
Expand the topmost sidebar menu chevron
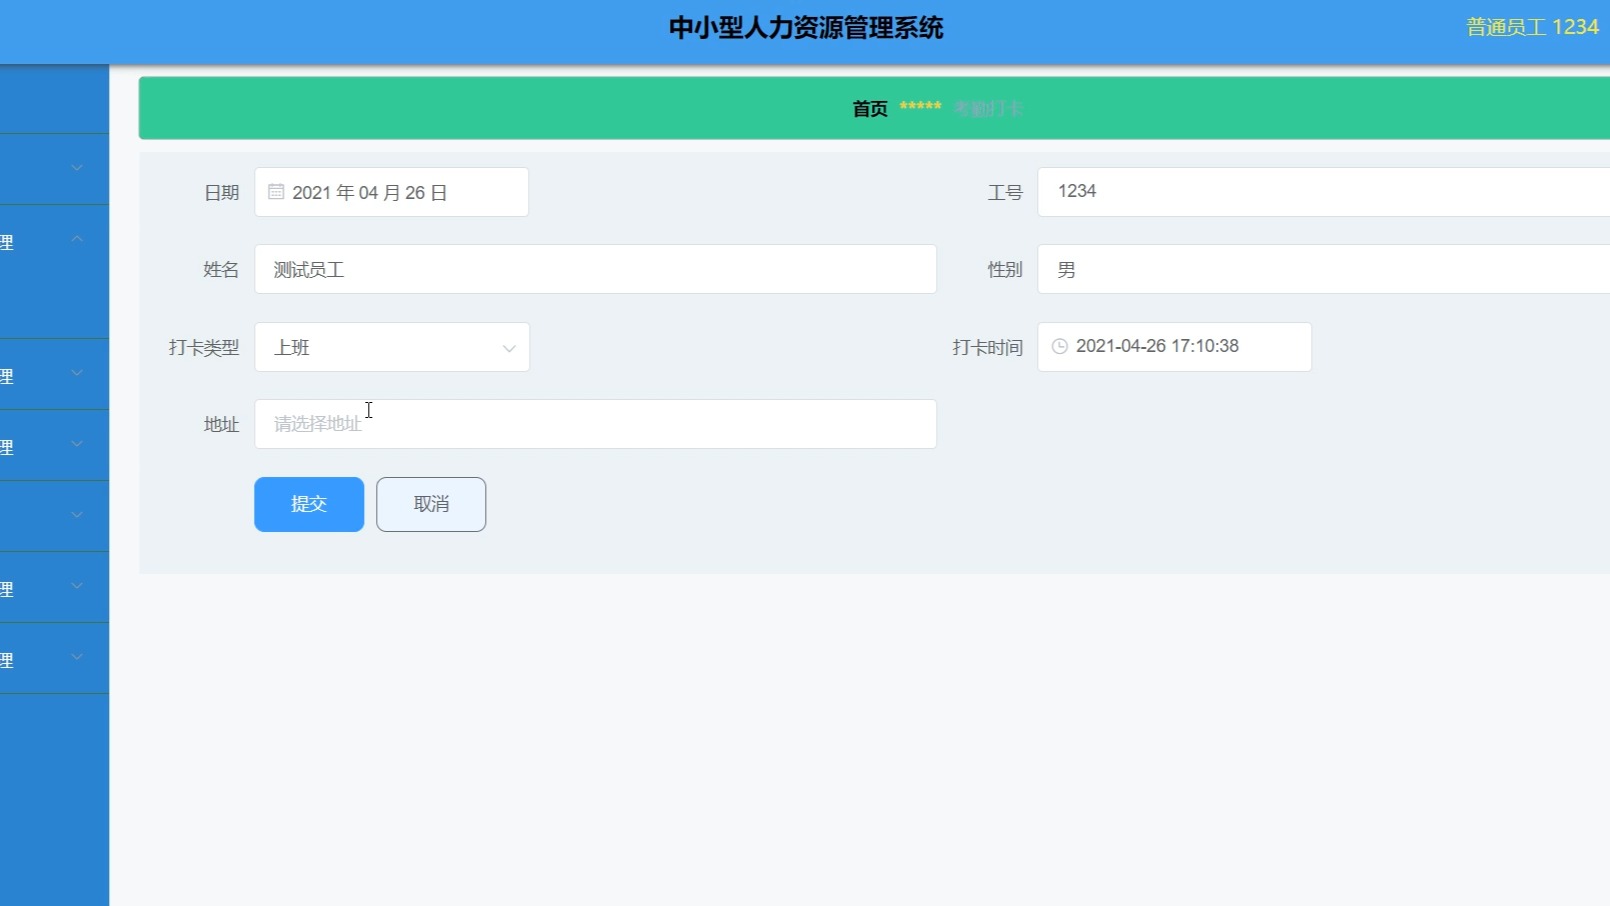tap(77, 168)
